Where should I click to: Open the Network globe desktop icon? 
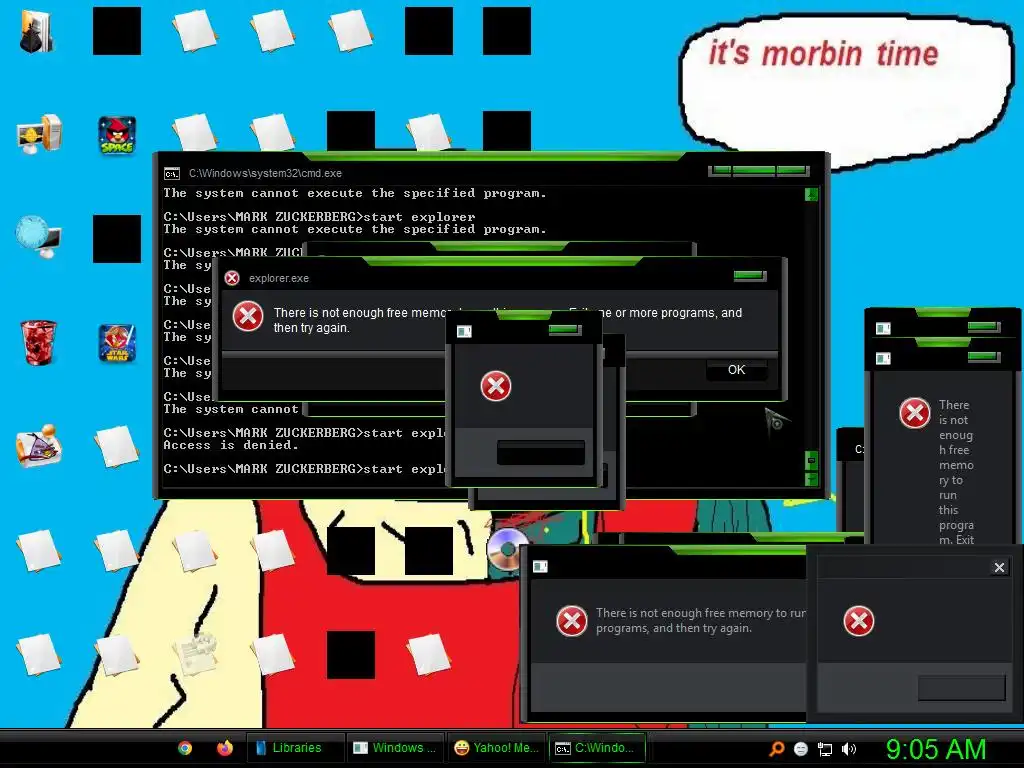(39, 236)
